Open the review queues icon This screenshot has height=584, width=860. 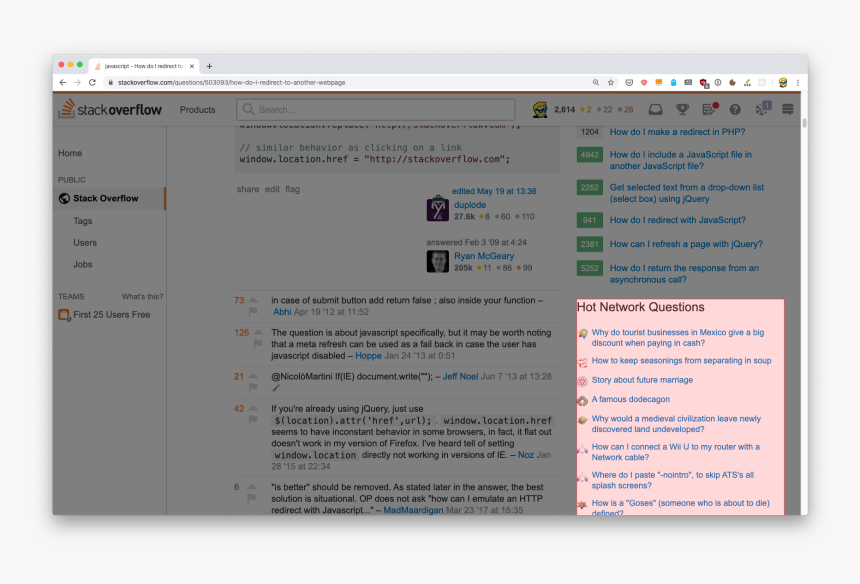(709, 109)
